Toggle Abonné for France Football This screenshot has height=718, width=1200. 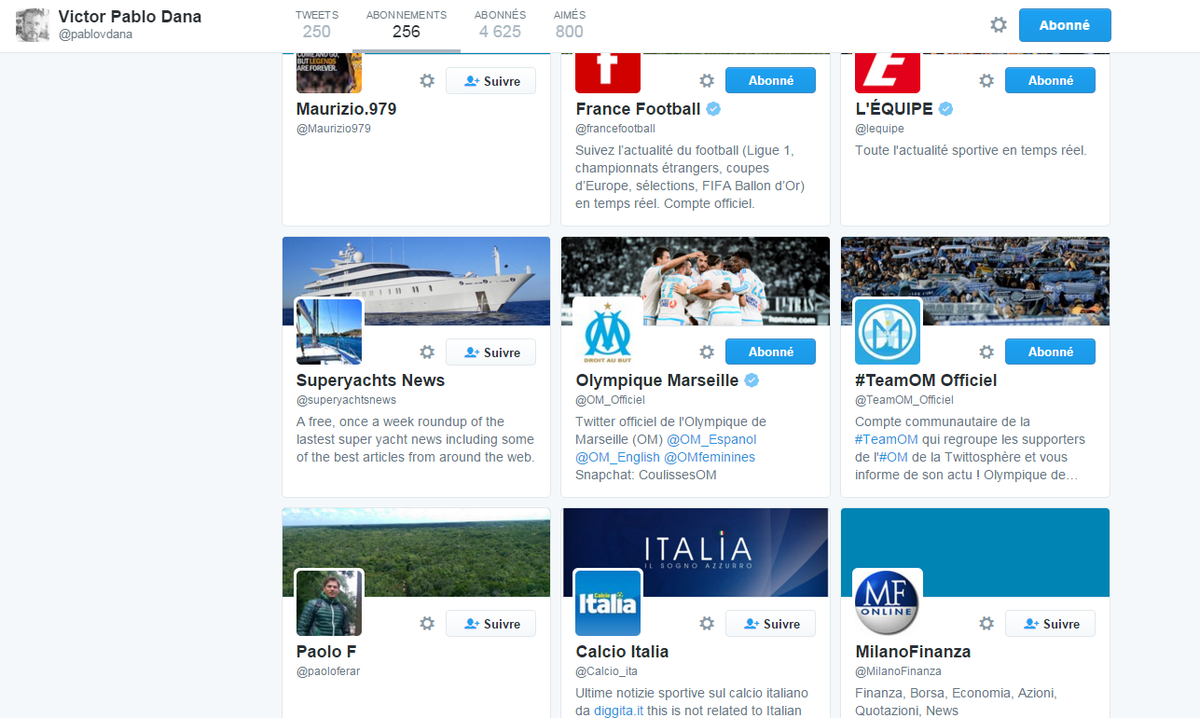pos(770,81)
